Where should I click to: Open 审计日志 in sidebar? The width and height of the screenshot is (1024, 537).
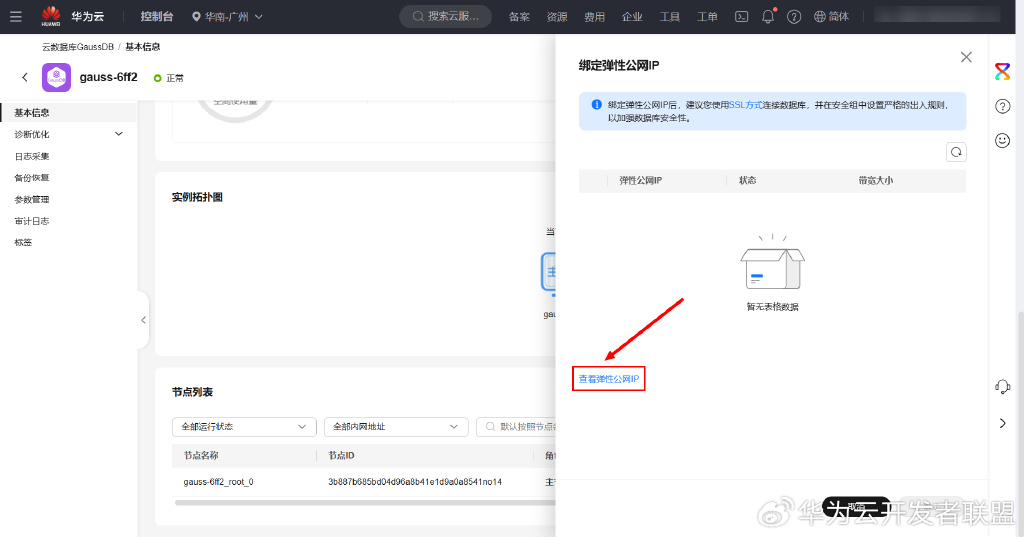click(32, 221)
